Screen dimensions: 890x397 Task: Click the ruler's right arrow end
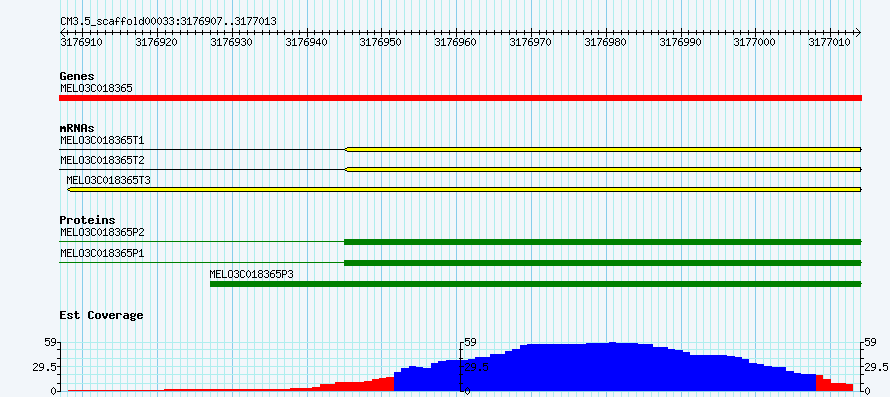coord(858,32)
